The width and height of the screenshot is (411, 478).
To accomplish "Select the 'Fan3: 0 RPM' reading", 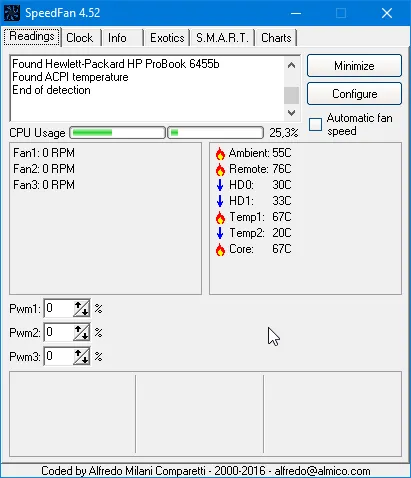I will 44,185.
